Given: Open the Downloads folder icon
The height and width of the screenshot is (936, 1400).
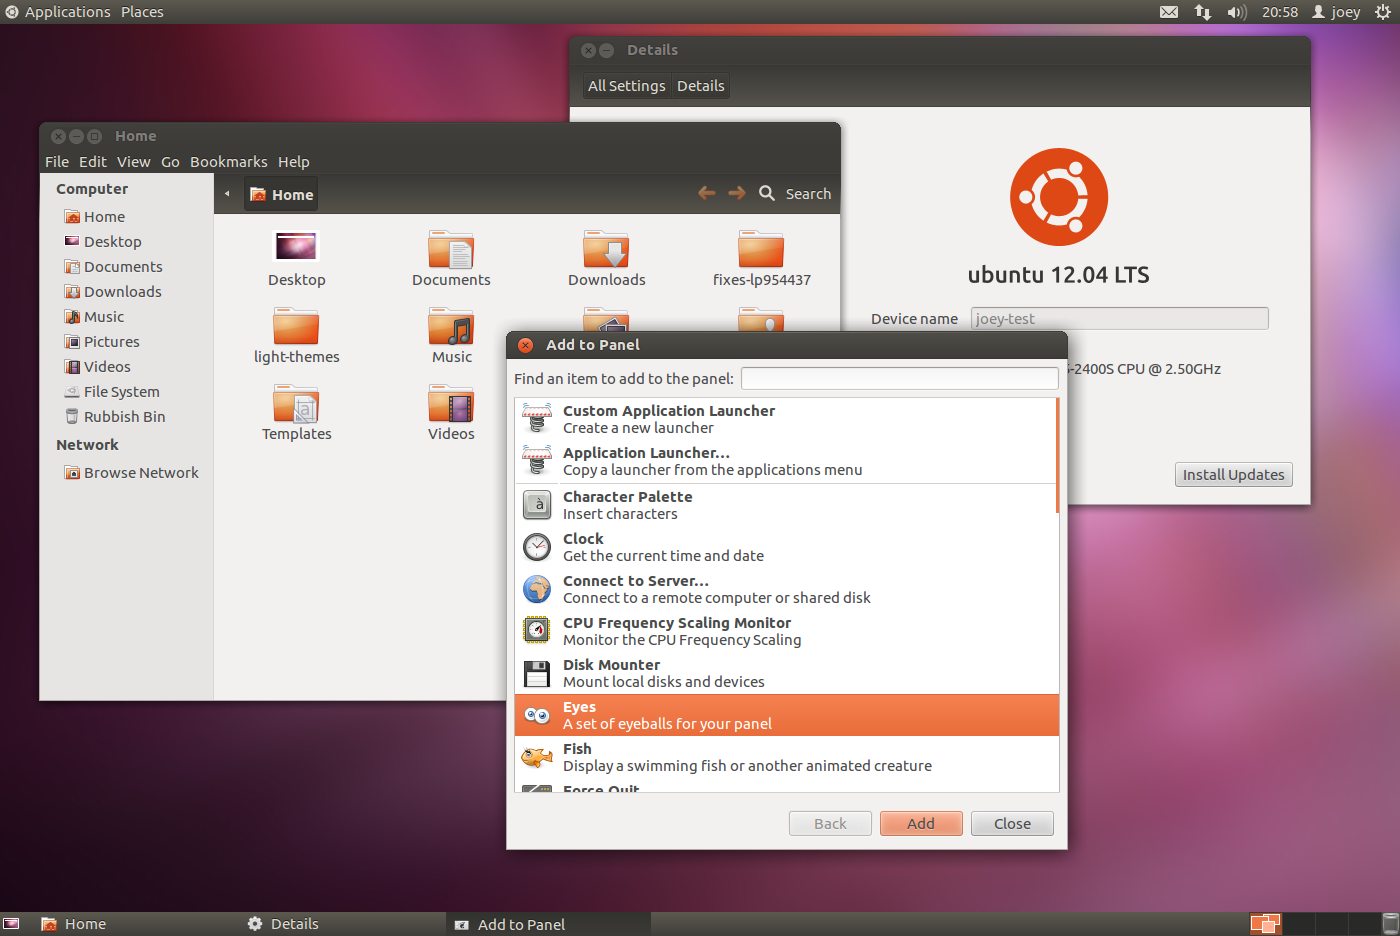Looking at the screenshot, I should click(606, 249).
